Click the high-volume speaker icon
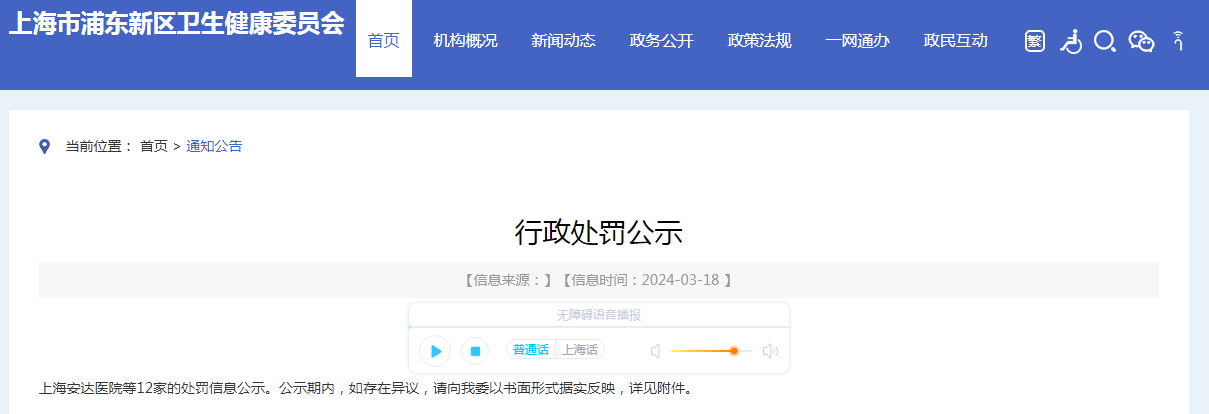The height and width of the screenshot is (414, 1209). point(770,351)
